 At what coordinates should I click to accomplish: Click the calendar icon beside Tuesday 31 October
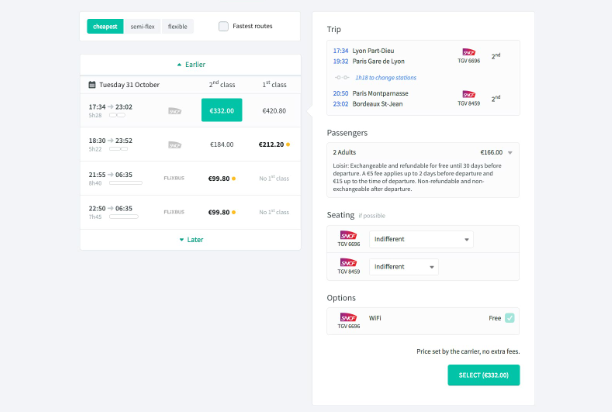click(x=92, y=84)
